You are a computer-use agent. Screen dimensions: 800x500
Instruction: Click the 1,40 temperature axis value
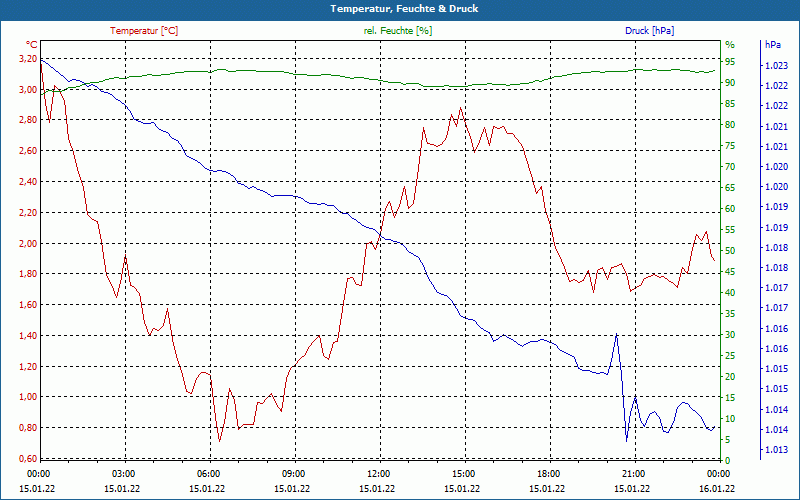coord(28,335)
